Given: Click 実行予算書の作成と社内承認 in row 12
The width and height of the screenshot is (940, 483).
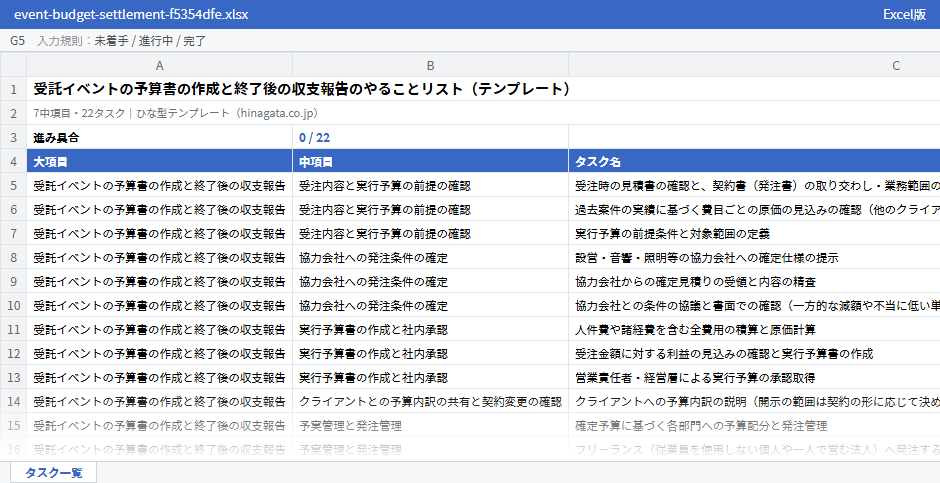Looking at the screenshot, I should (x=430, y=353).
